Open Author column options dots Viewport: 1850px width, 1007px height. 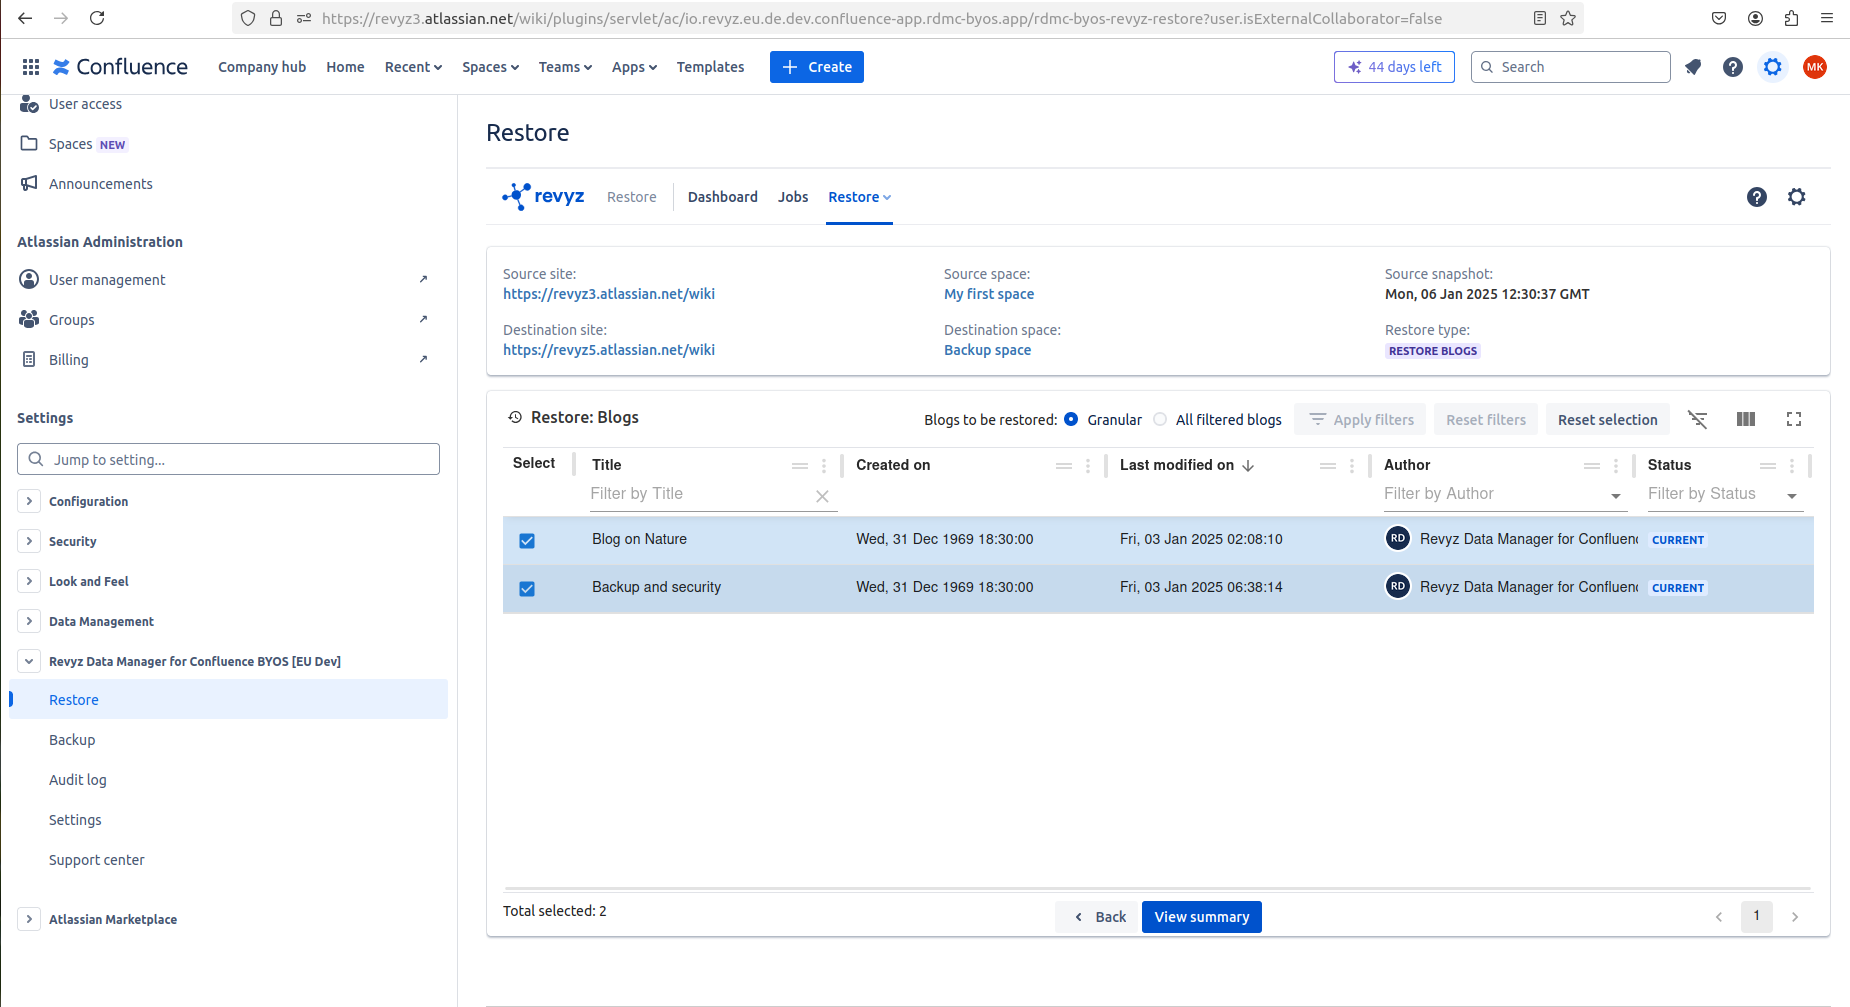point(1616,466)
